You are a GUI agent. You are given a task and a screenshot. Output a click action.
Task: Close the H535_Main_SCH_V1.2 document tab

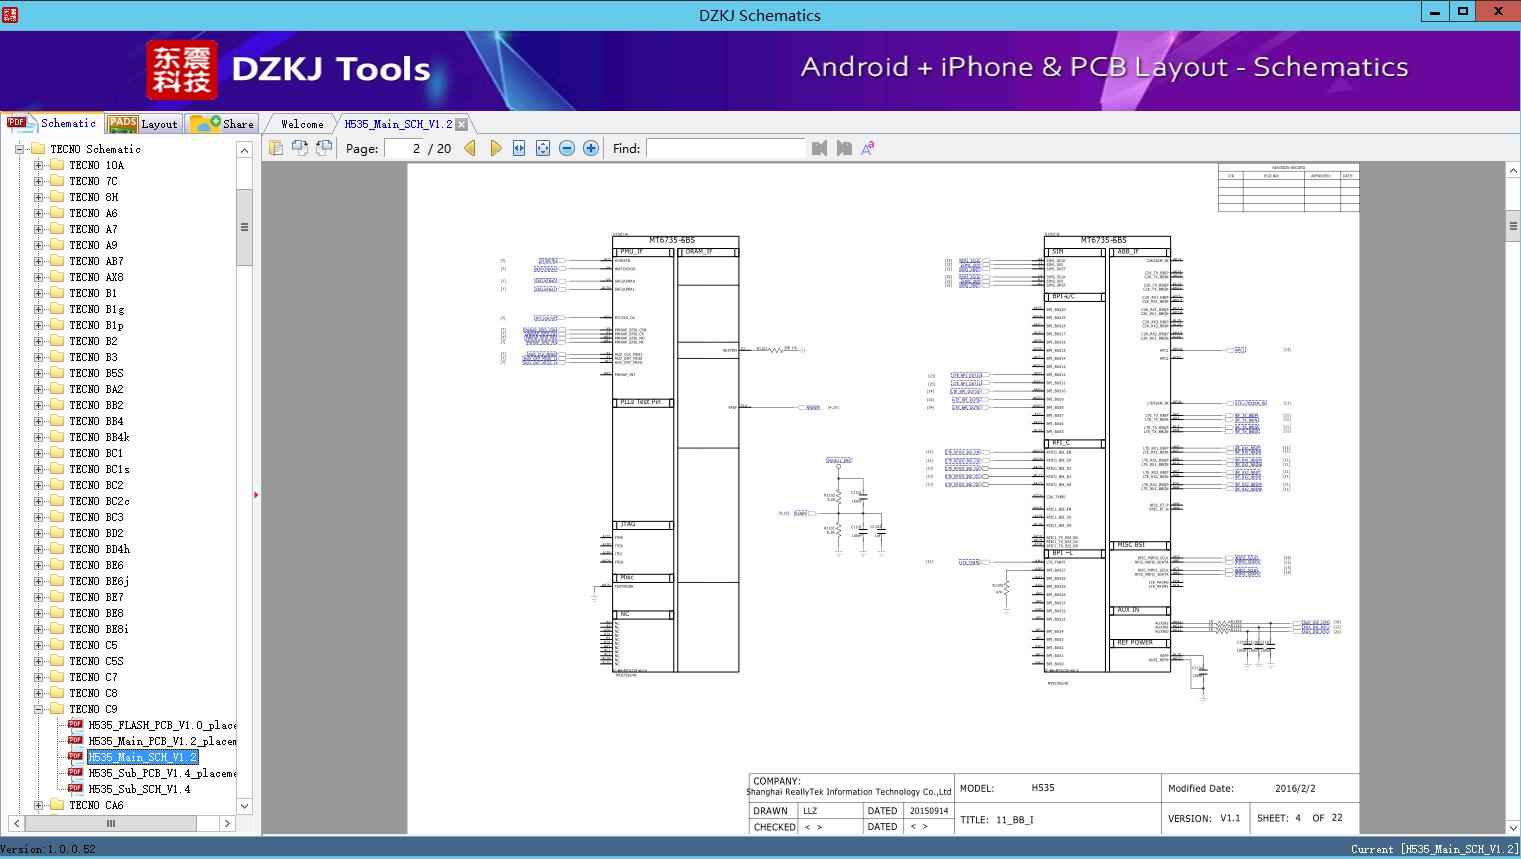pos(461,124)
